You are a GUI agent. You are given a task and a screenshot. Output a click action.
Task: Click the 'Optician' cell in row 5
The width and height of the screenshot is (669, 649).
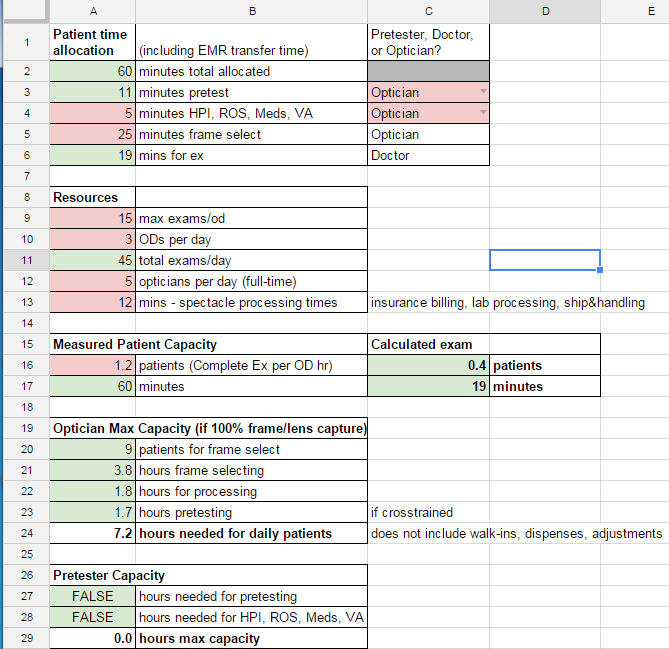pos(428,134)
